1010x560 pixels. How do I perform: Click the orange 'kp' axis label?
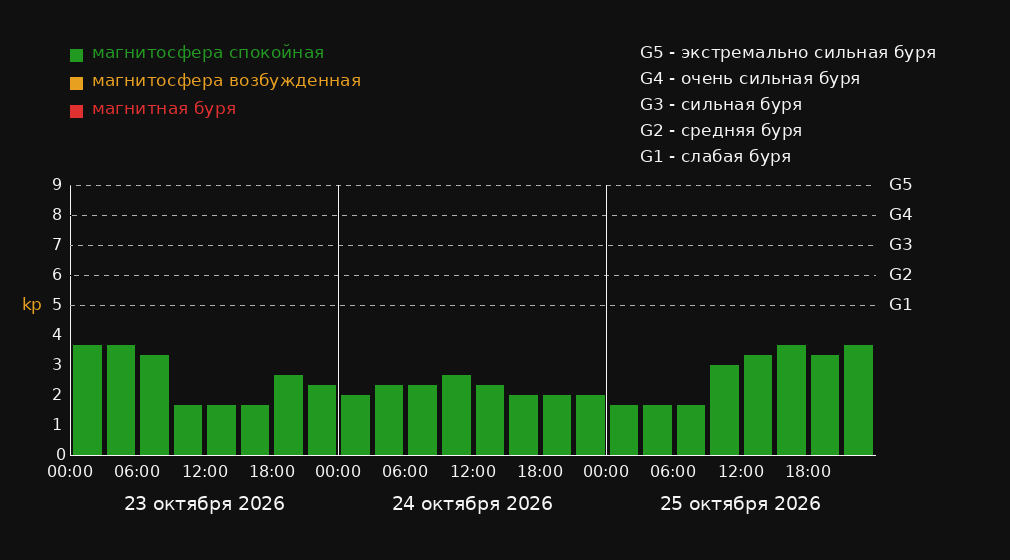(32, 305)
